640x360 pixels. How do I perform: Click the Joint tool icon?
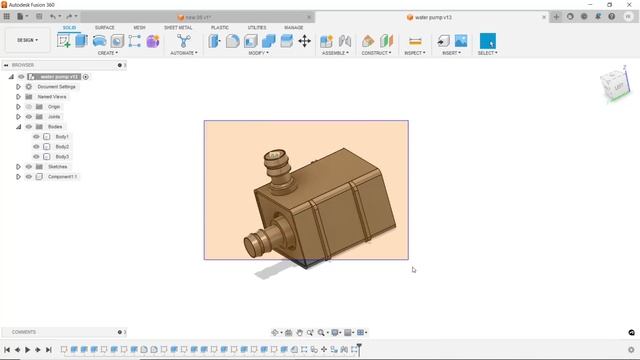point(344,41)
